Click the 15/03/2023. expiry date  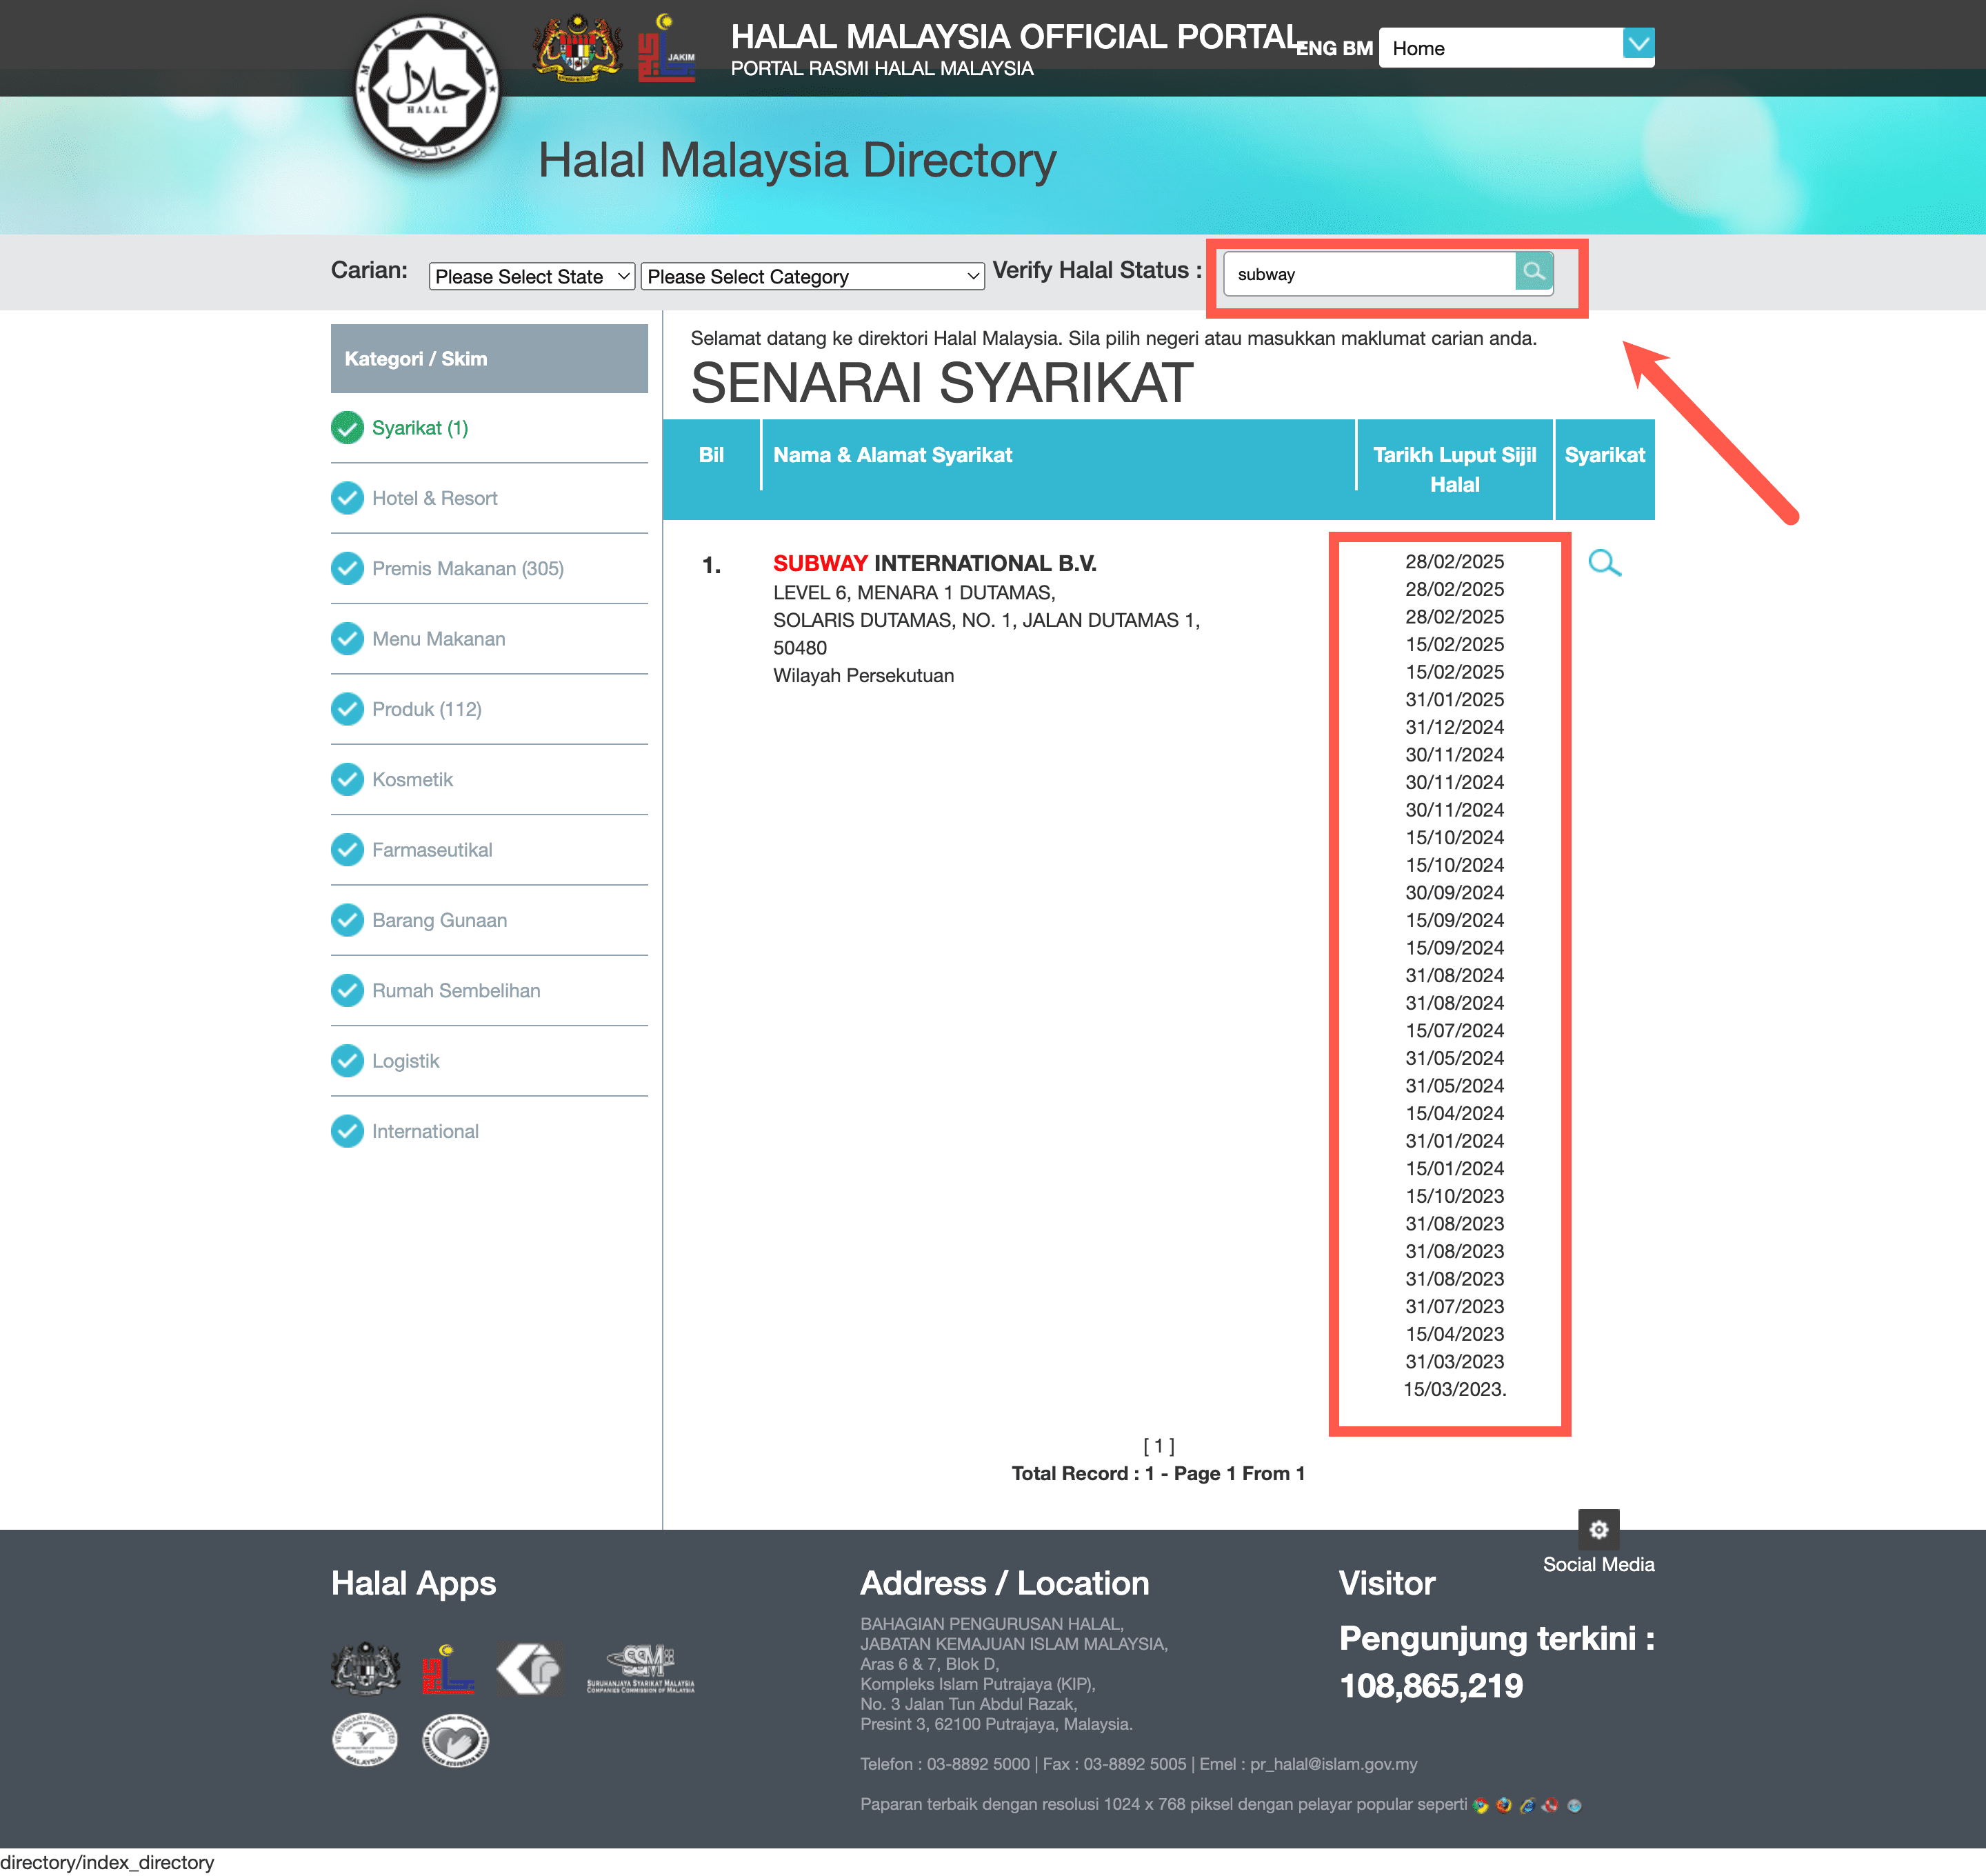(x=1454, y=1389)
